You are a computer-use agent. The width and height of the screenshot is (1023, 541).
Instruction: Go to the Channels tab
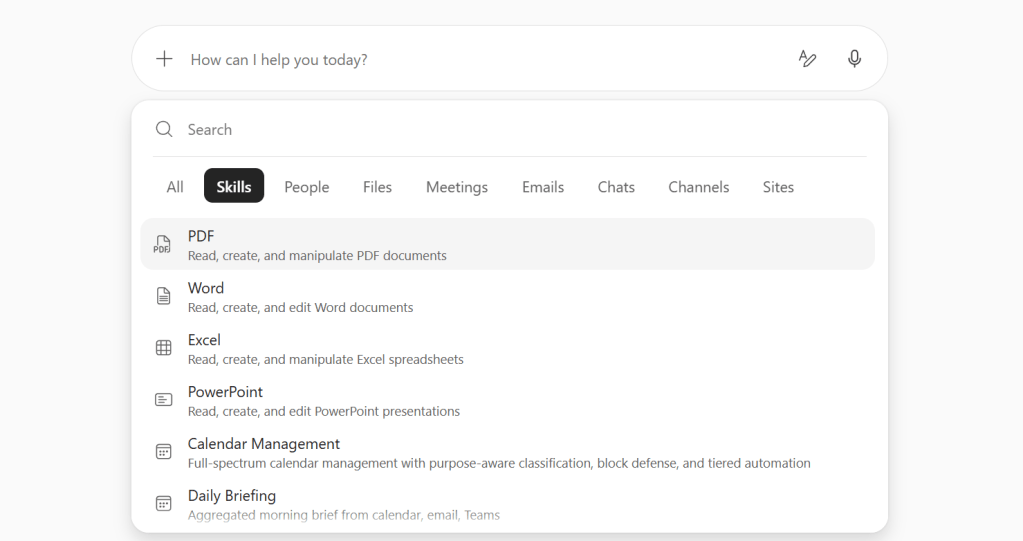[x=698, y=187]
